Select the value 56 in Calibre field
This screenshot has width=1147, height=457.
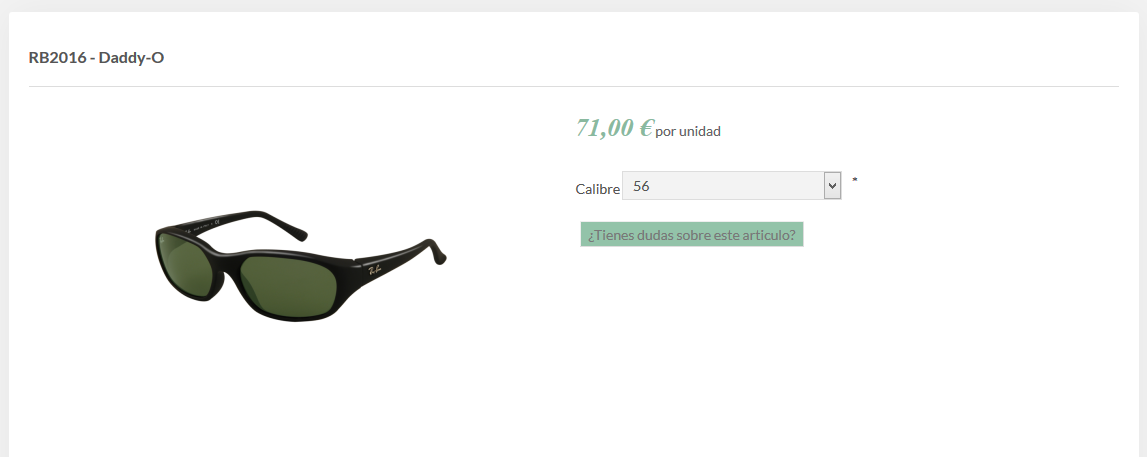(x=641, y=186)
